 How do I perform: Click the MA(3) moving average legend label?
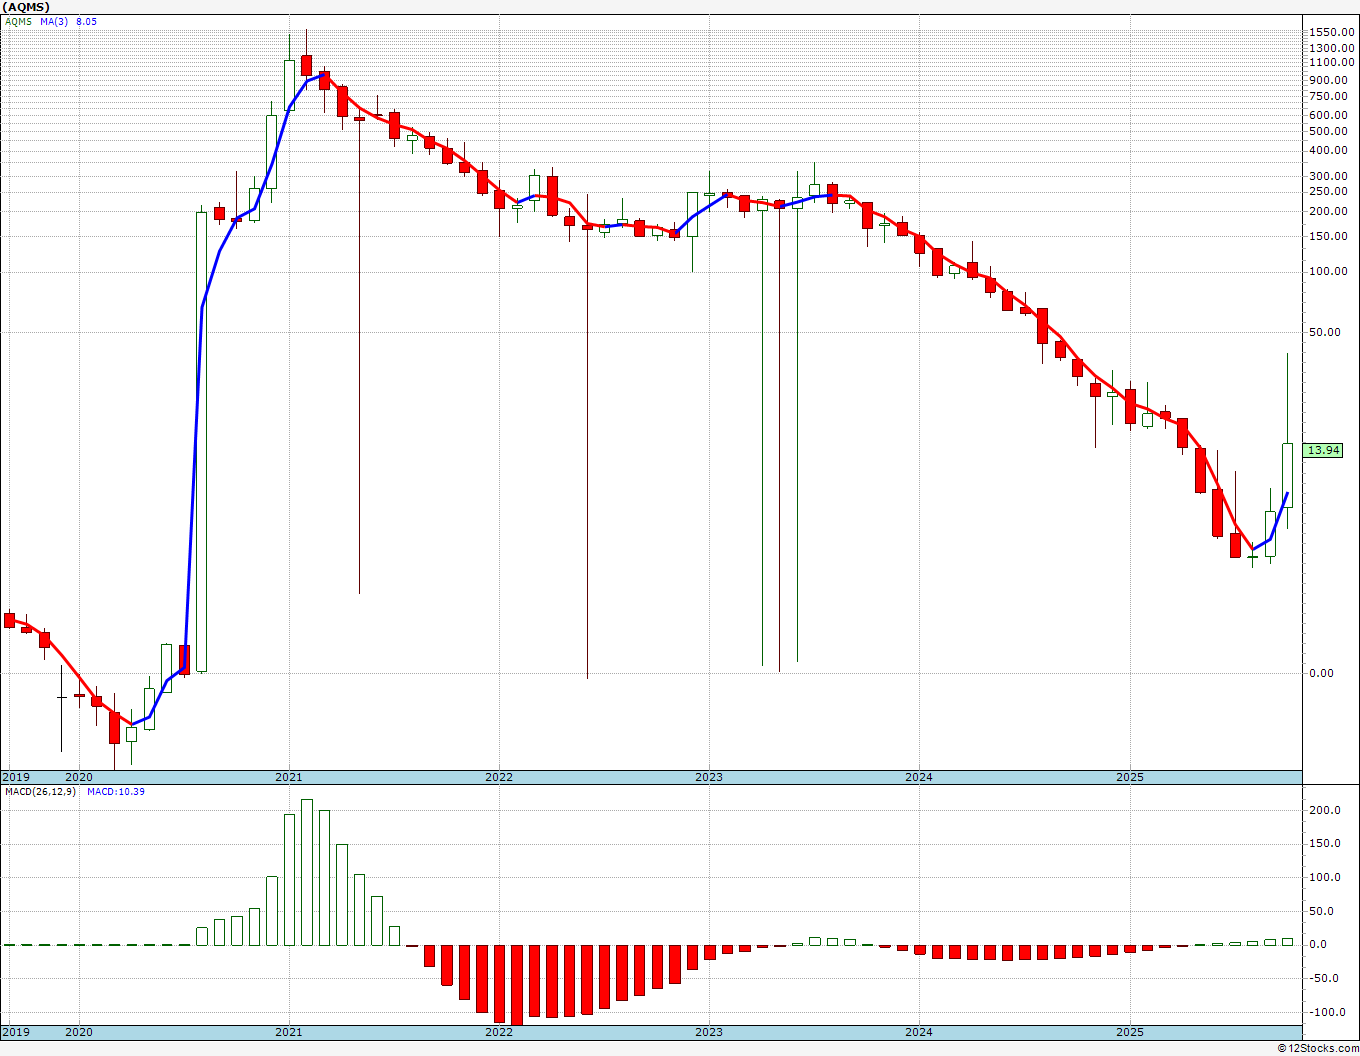click(54, 21)
